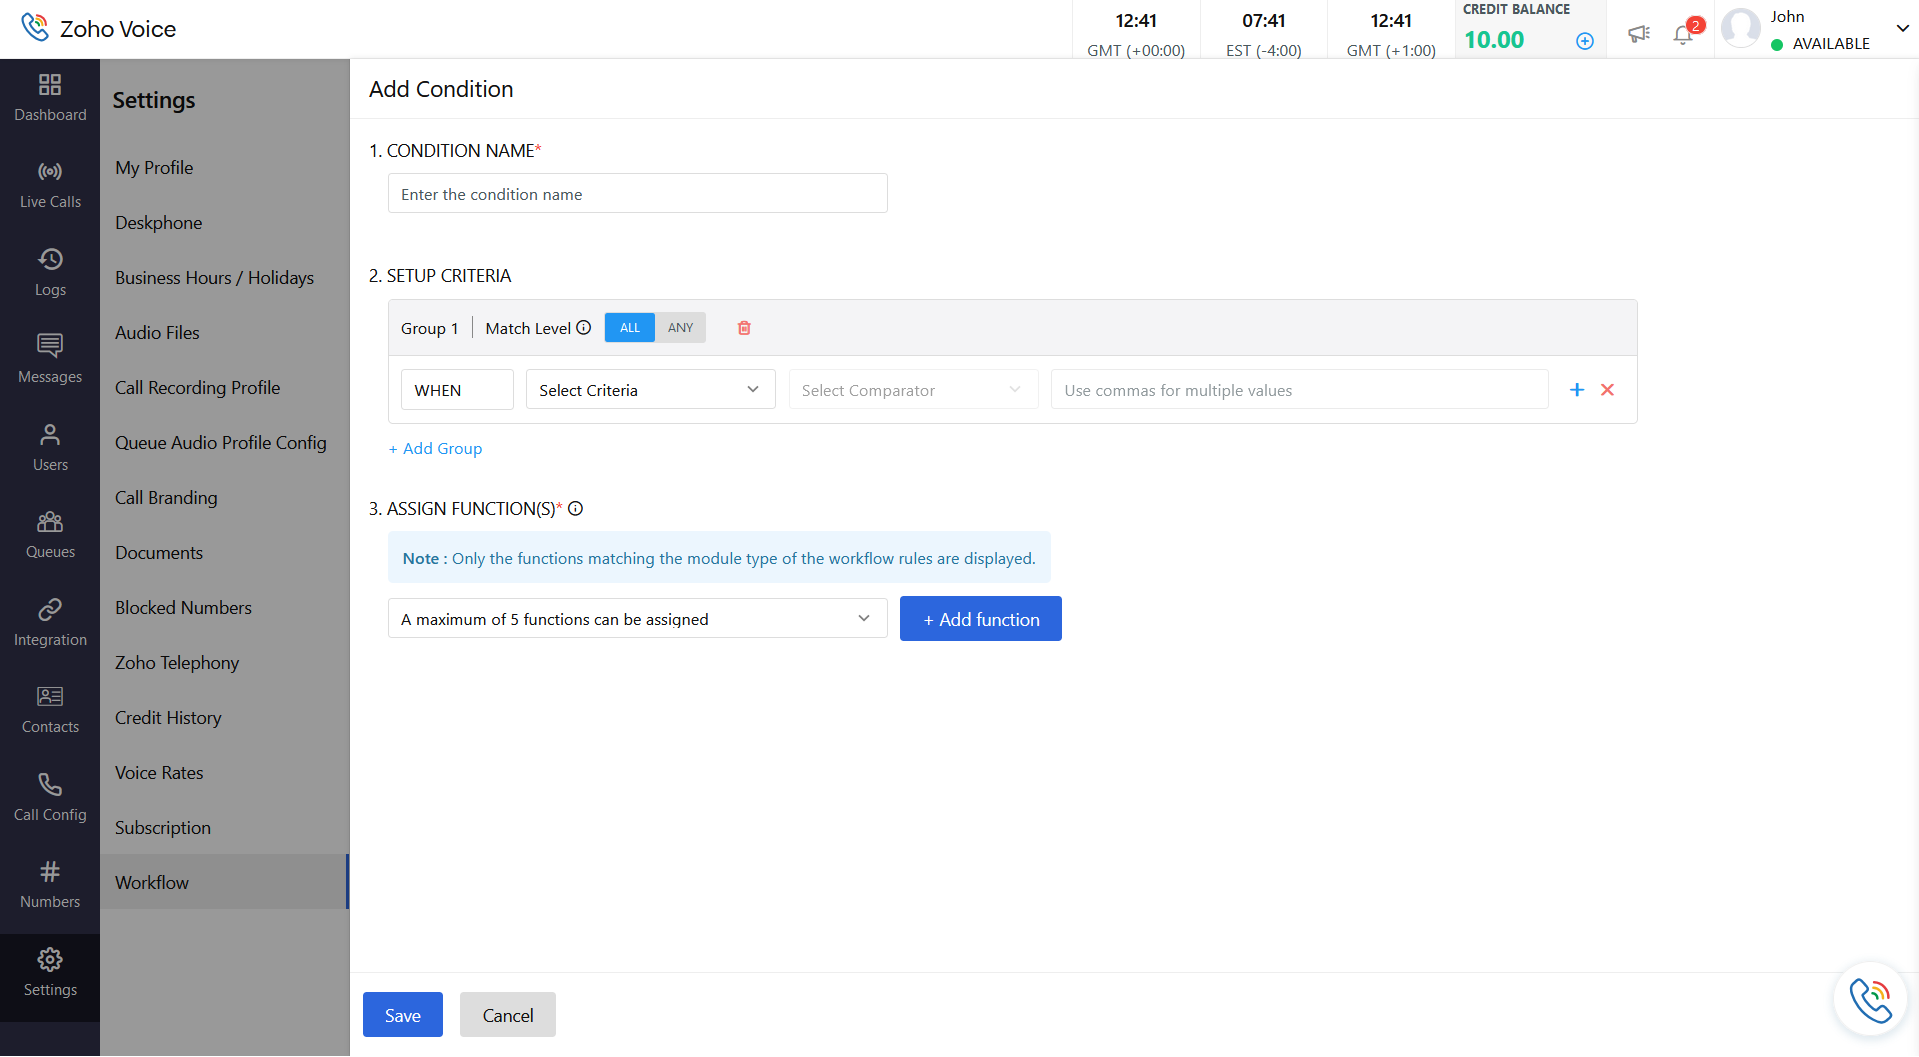Screen dimensions: 1919x1057
Task: Open Call Config from the sidebar
Action: pyautogui.click(x=50, y=797)
